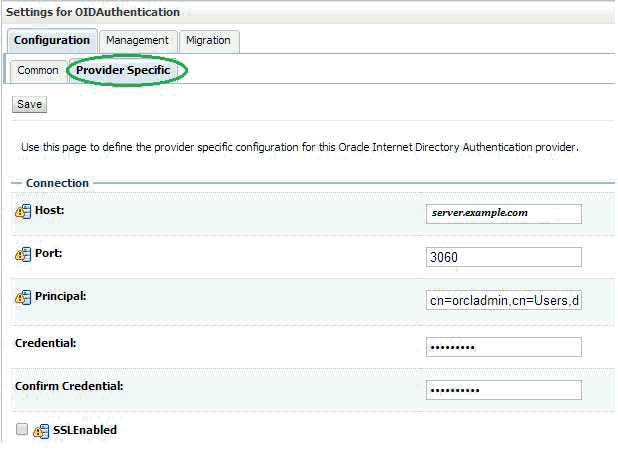This screenshot has width=618, height=450.
Task: Click the Save button
Action: (x=29, y=104)
